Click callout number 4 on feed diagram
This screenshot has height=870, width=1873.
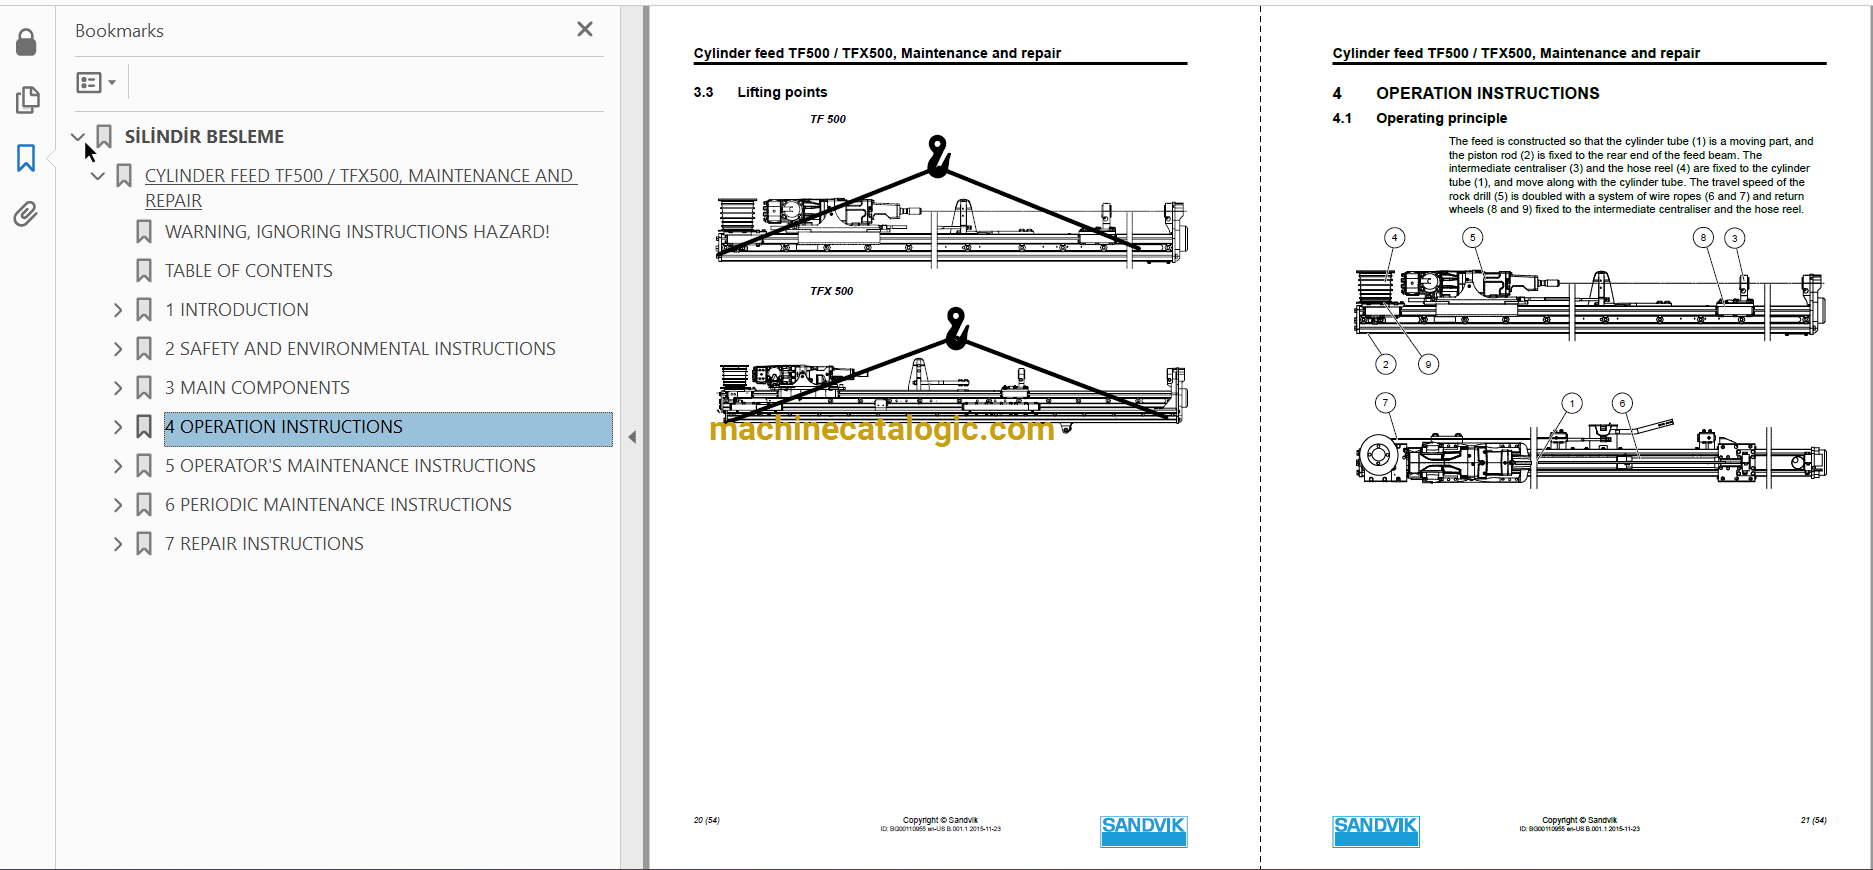(1394, 238)
